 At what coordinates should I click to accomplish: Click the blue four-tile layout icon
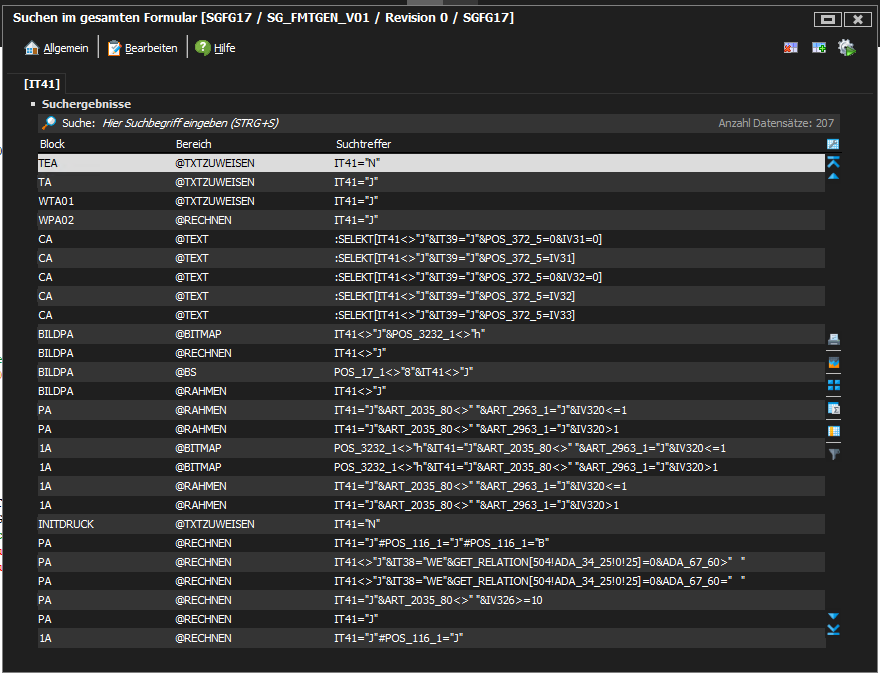(x=833, y=385)
